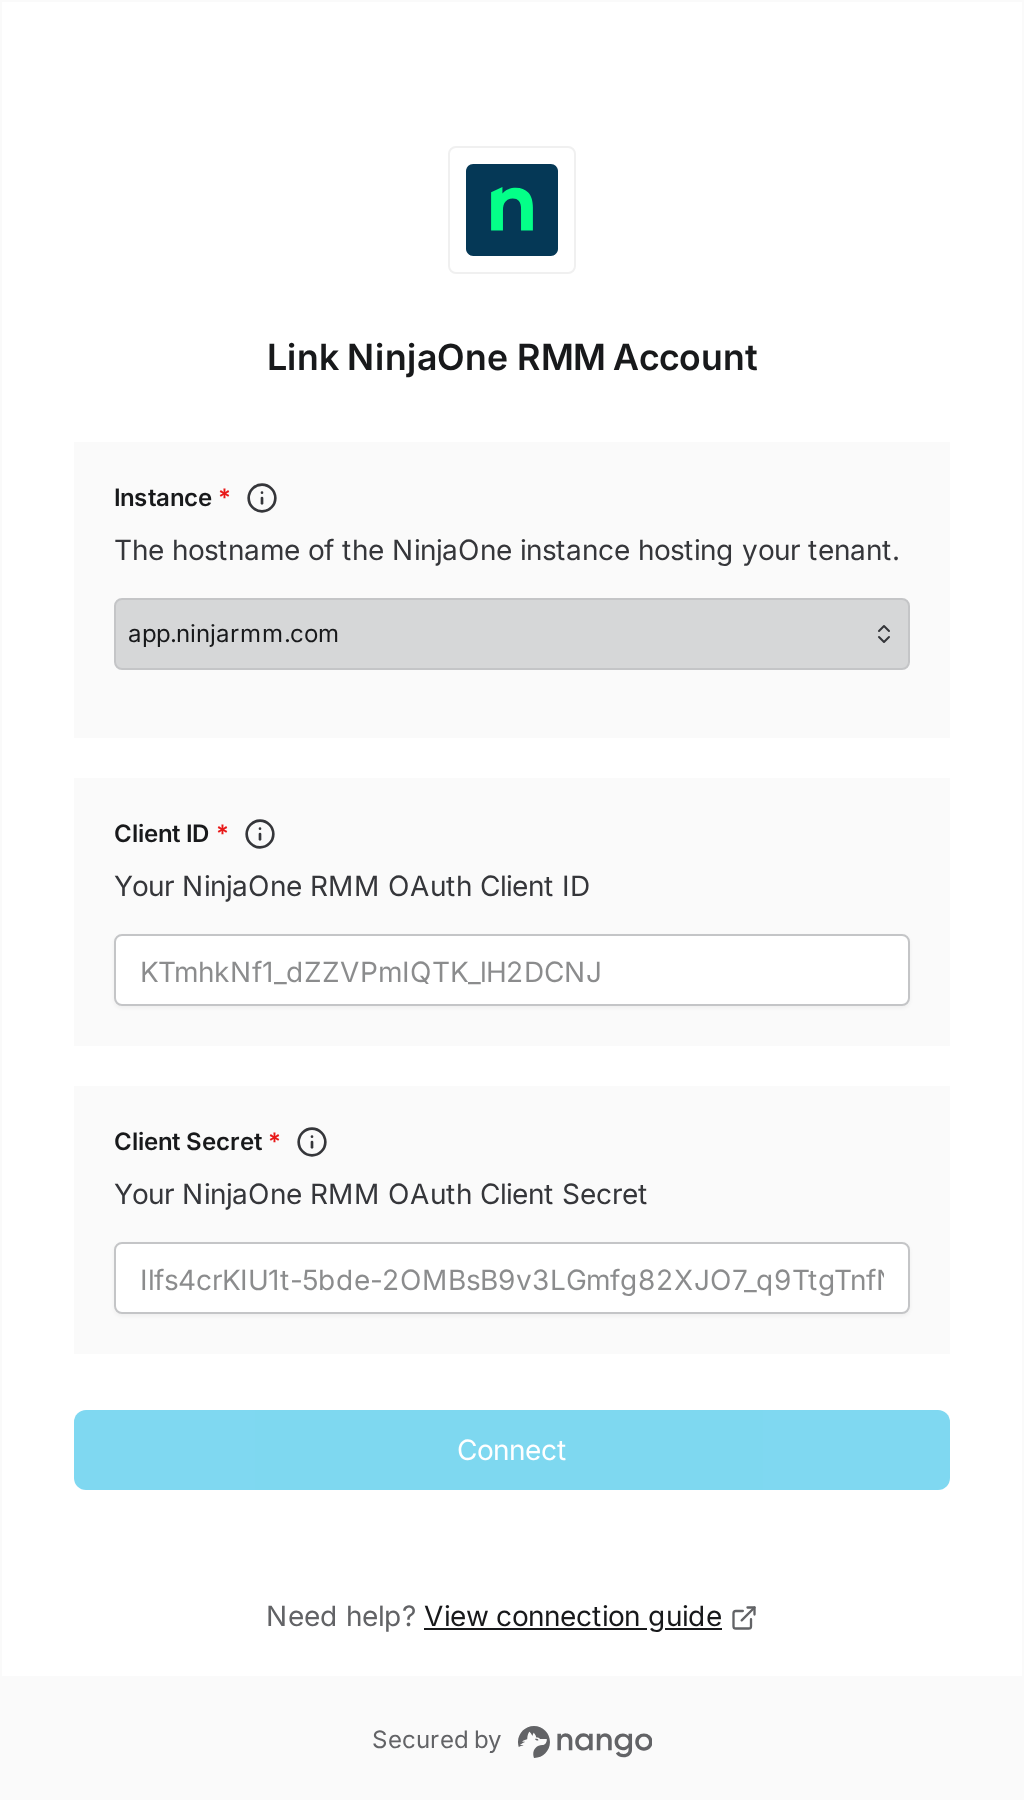Click the external link icon beside guide
Viewport: 1024px width, 1800px height.
click(x=744, y=1618)
